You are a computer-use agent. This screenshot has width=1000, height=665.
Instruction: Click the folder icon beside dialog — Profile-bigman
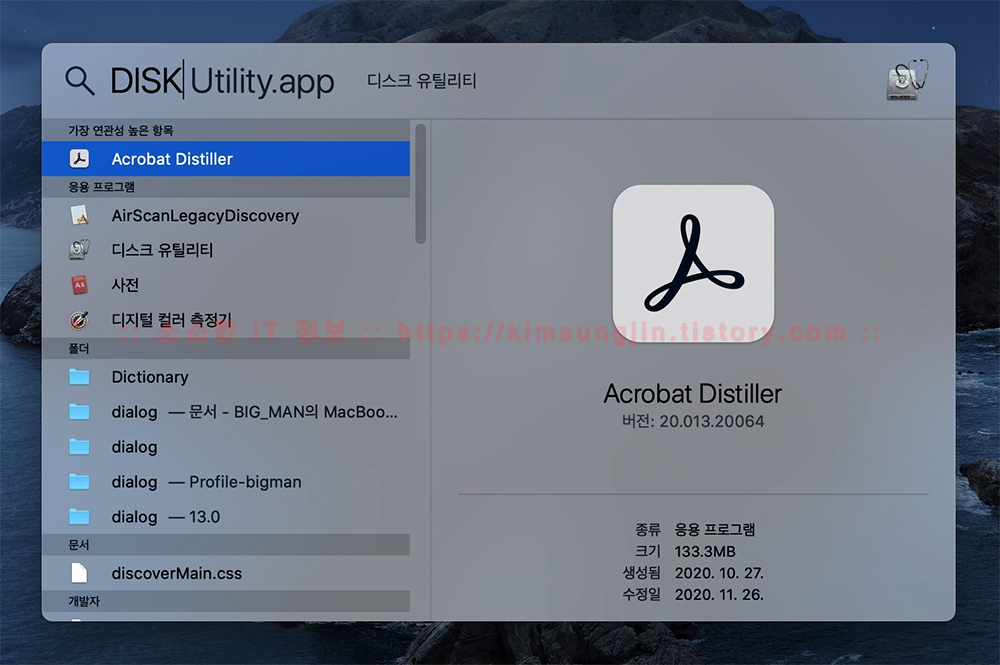80,481
